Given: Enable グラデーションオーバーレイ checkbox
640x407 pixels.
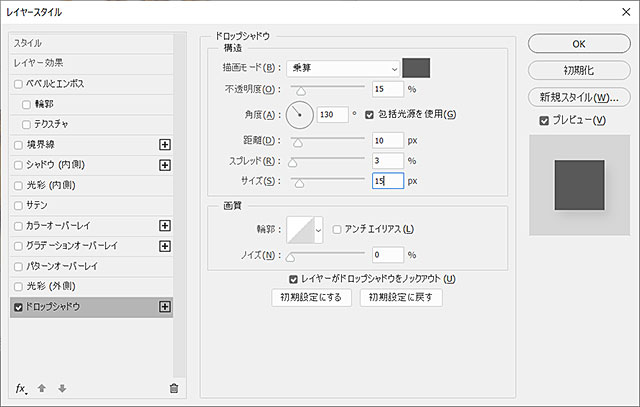Looking at the screenshot, I should (x=18, y=246).
